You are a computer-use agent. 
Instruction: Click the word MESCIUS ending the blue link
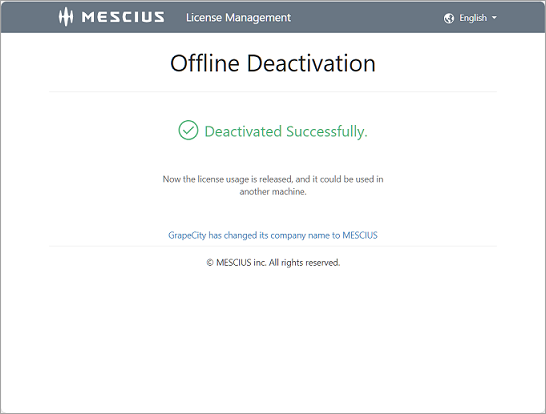point(360,235)
